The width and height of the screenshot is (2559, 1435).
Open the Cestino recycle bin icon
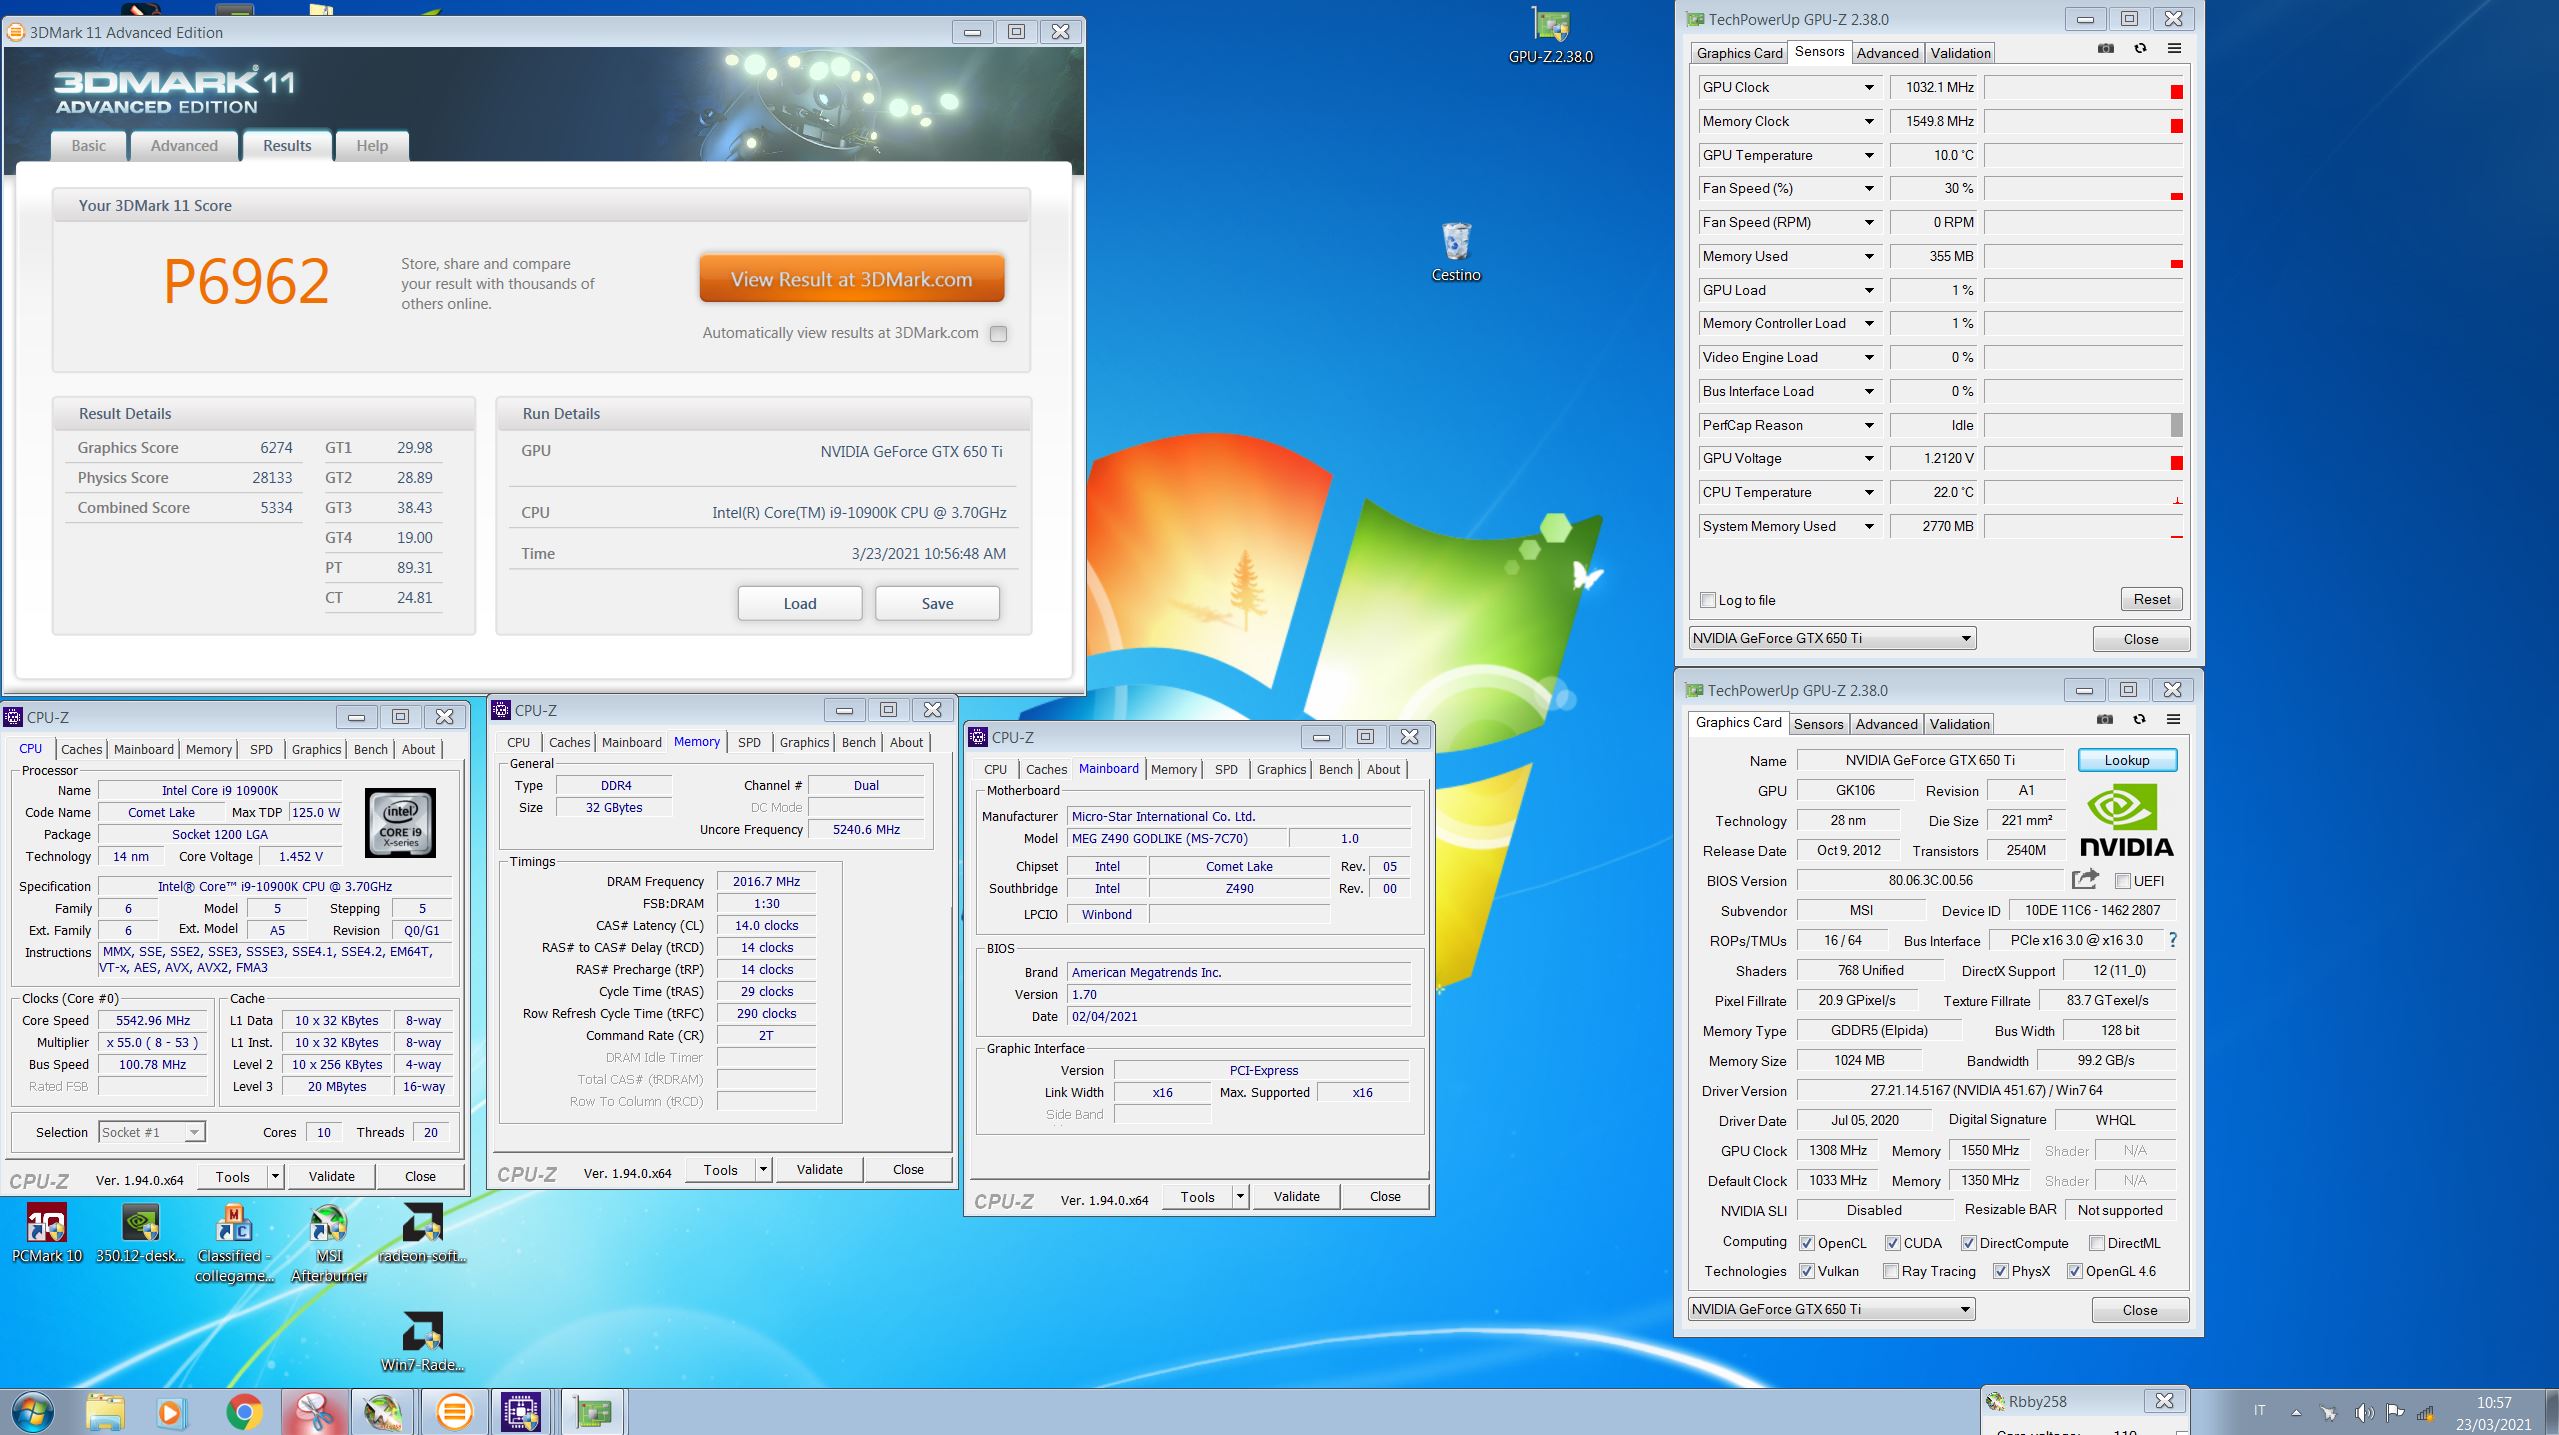pos(1456,253)
